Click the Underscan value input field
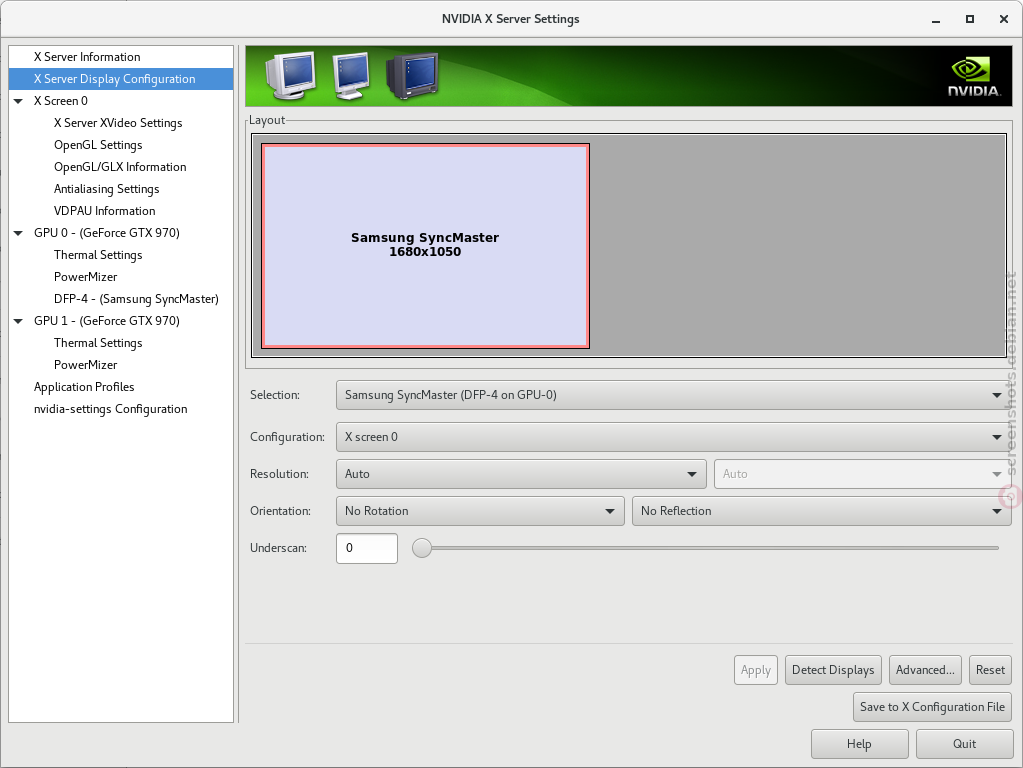The width and height of the screenshot is (1023, 768). [x=367, y=548]
